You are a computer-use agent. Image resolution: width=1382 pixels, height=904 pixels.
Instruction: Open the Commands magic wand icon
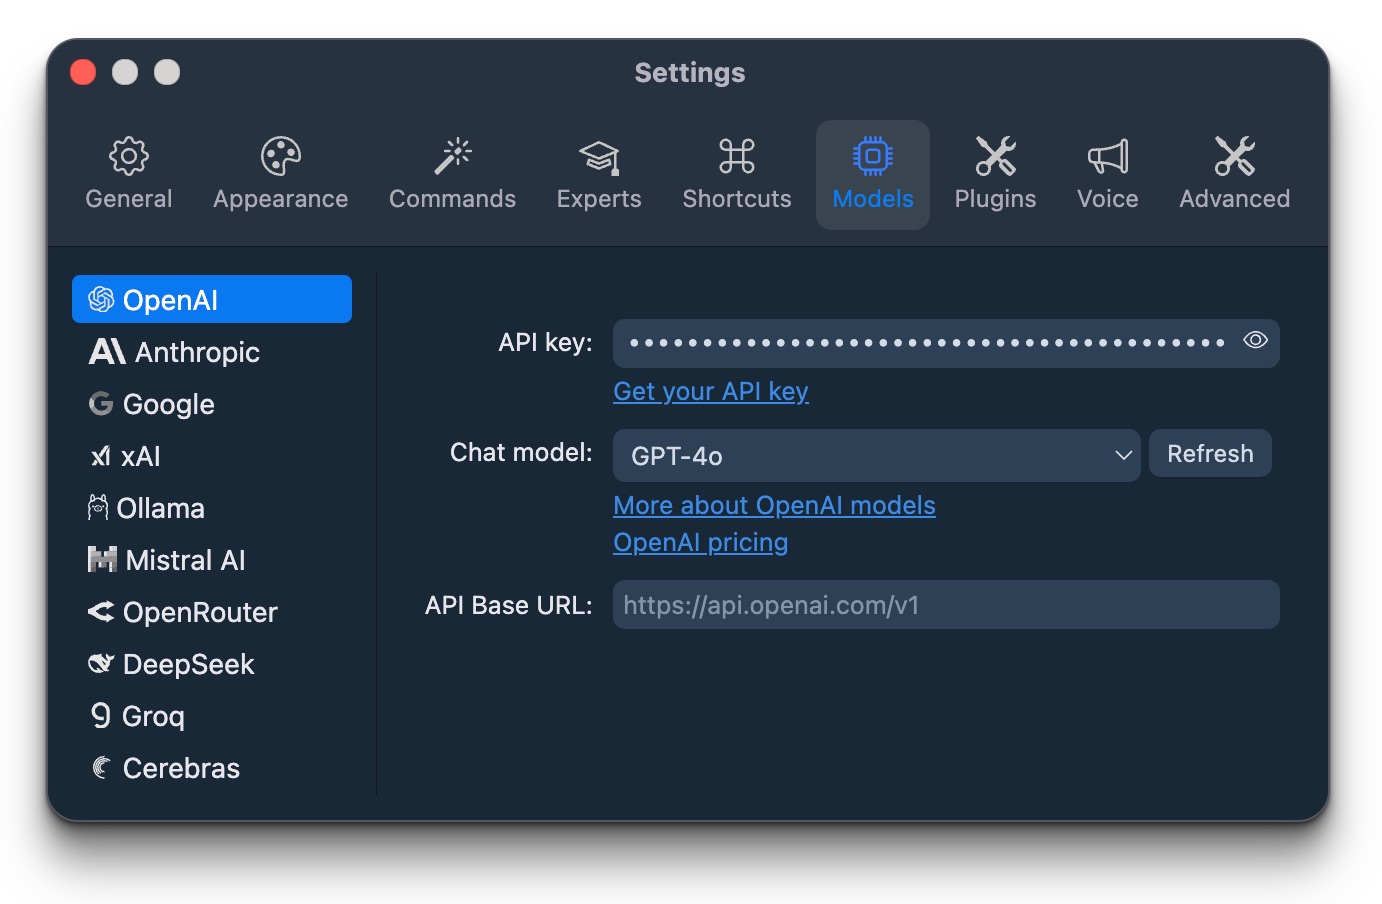tap(453, 156)
